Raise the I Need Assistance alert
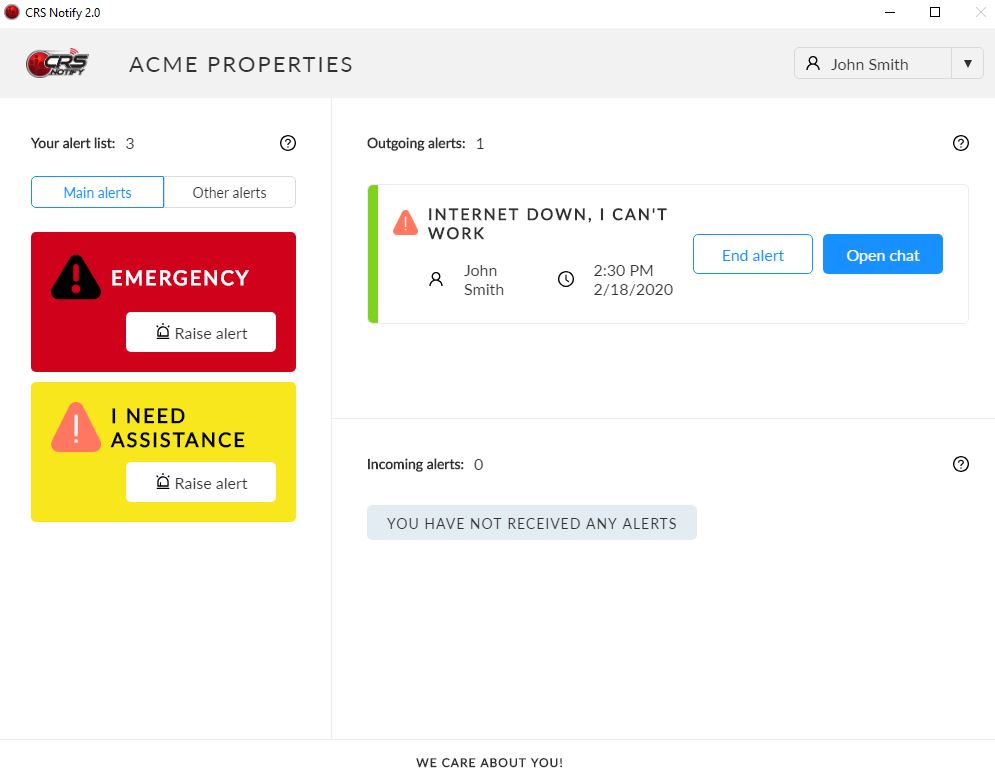The height and width of the screenshot is (780, 995). tap(201, 483)
